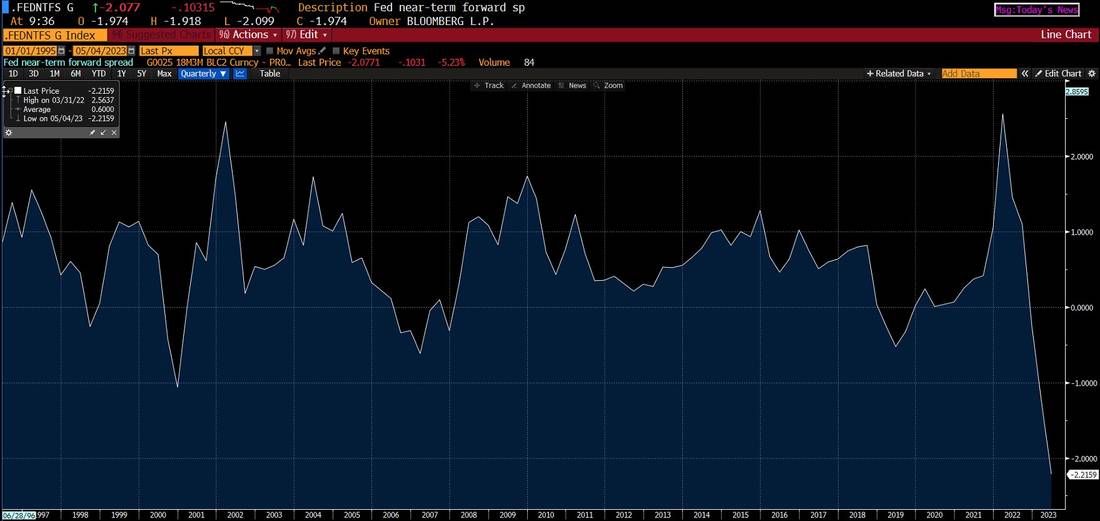1100x521 pixels.
Task: Click the -2.2159 last value axis tag
Action: (1082, 475)
